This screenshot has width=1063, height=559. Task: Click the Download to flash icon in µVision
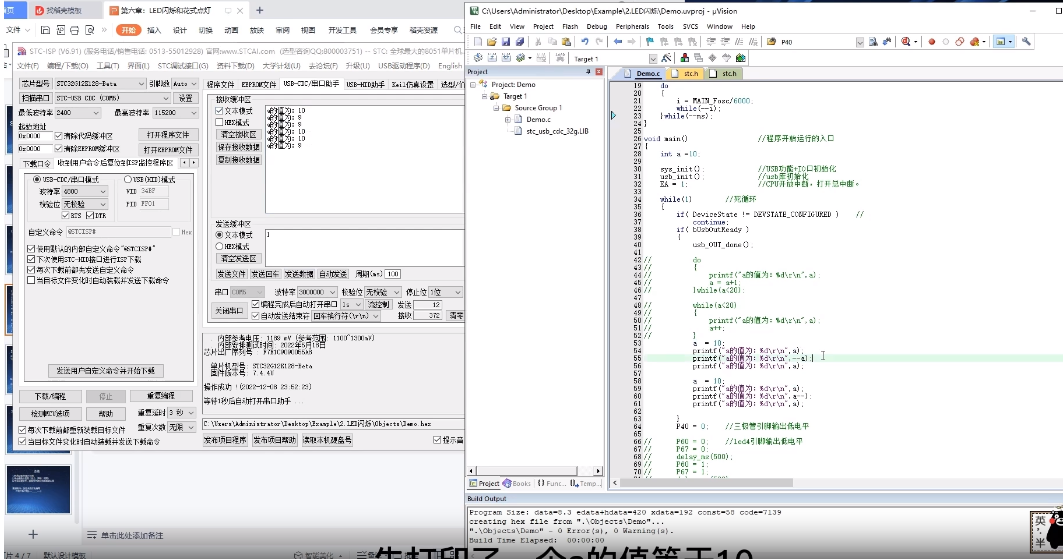pyautogui.click(x=560, y=58)
